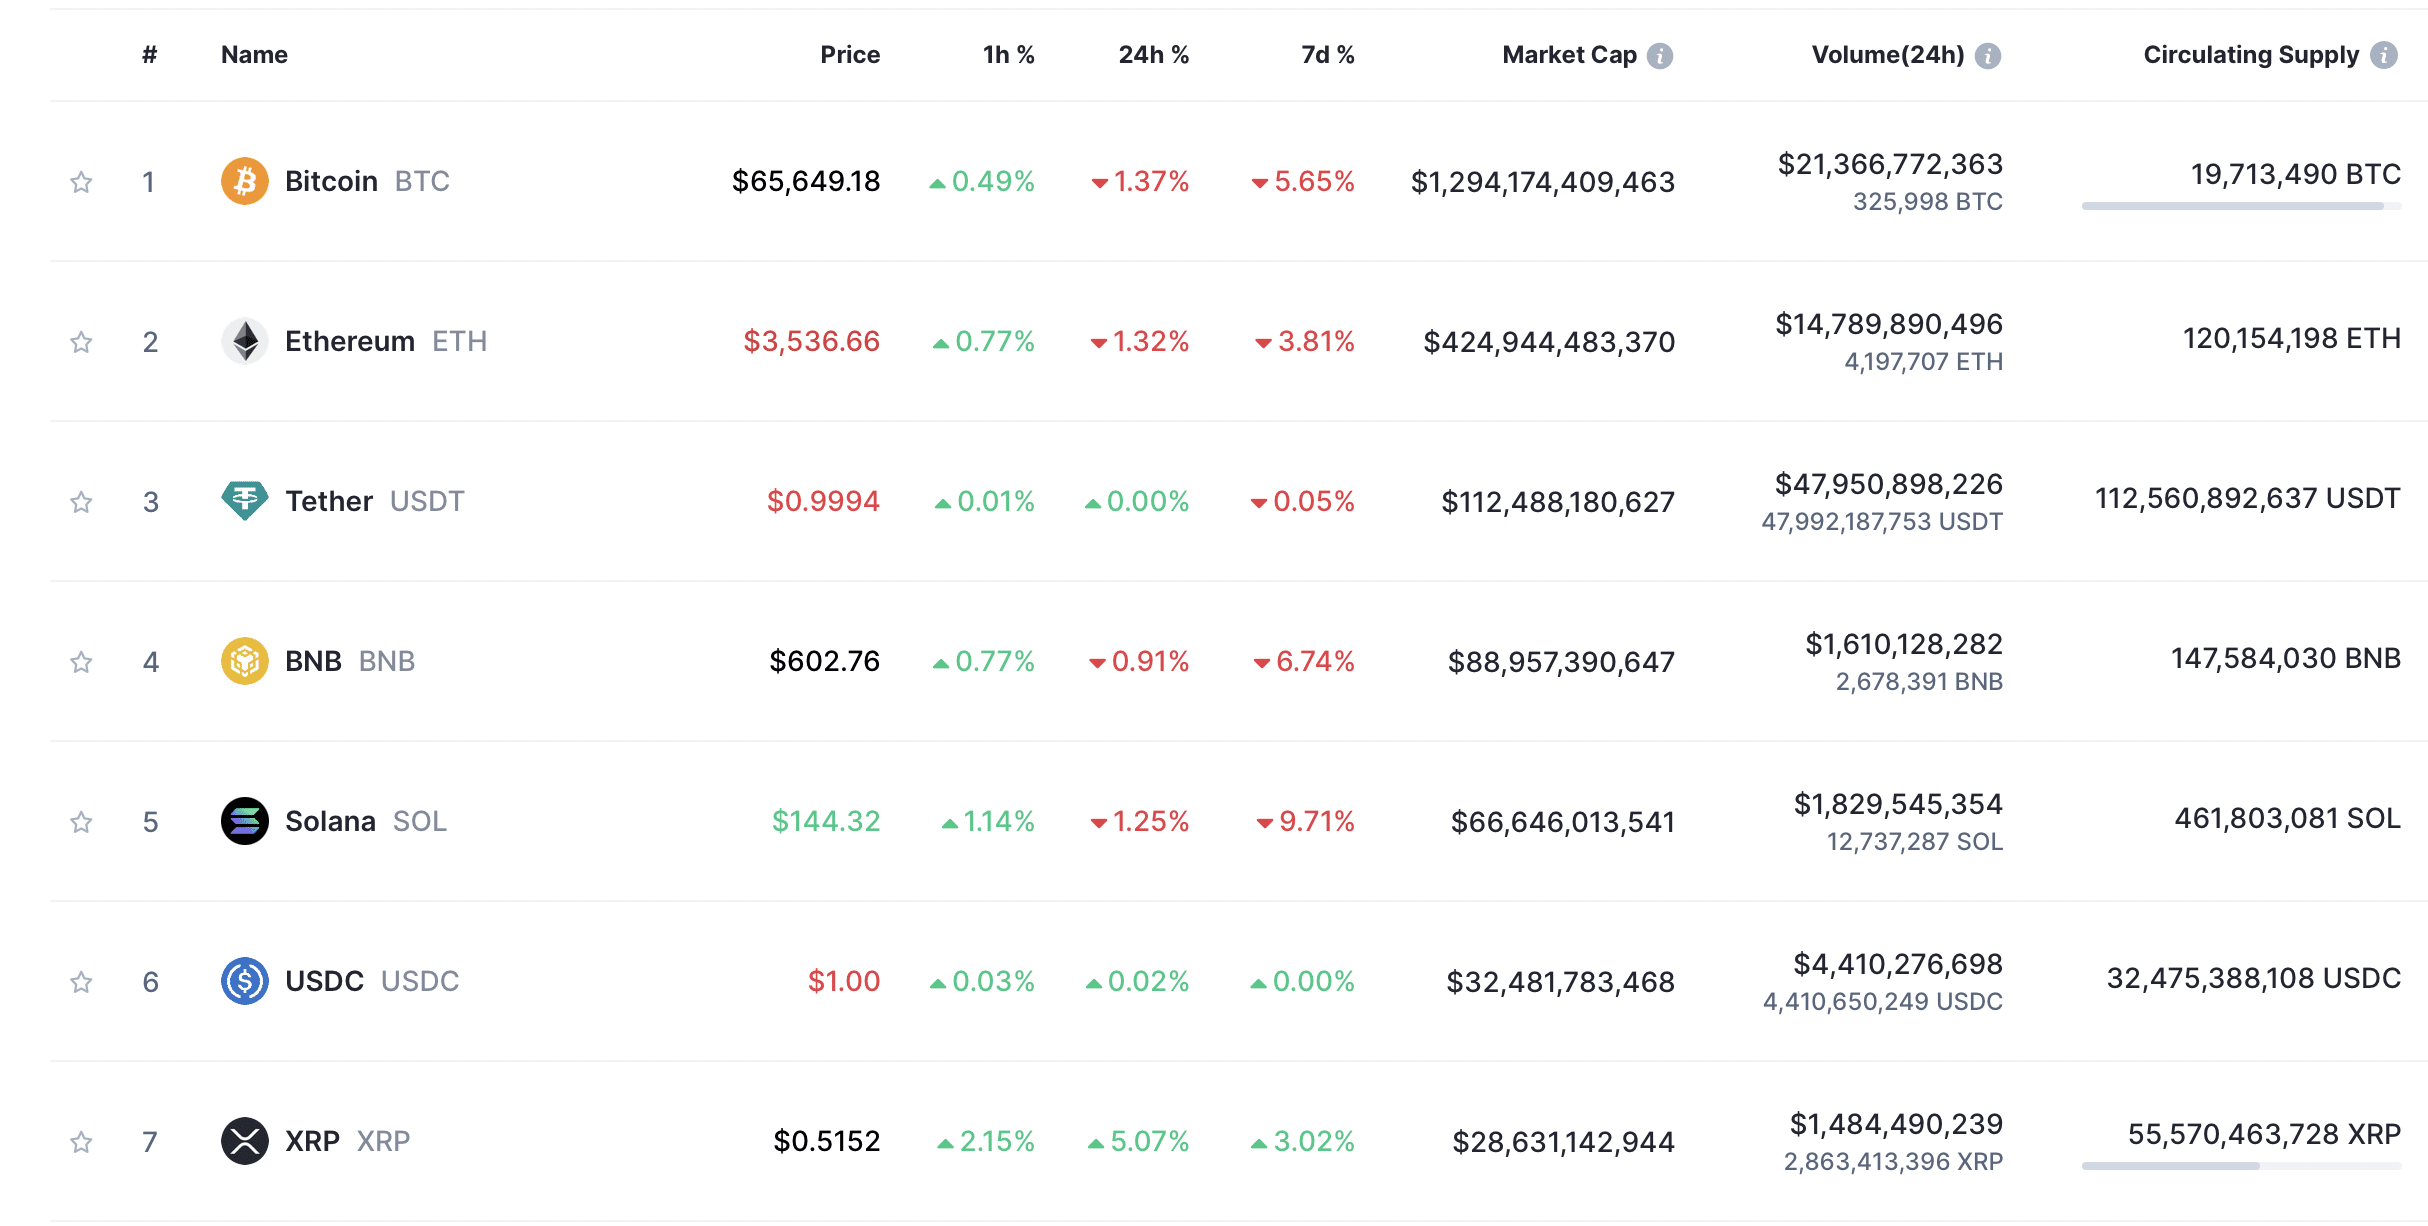
Task: Open the Ethereum ETH coin page
Action: 386,341
